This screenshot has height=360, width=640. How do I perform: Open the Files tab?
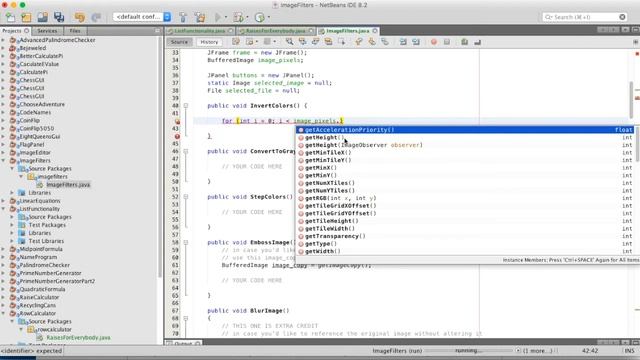pos(75,31)
